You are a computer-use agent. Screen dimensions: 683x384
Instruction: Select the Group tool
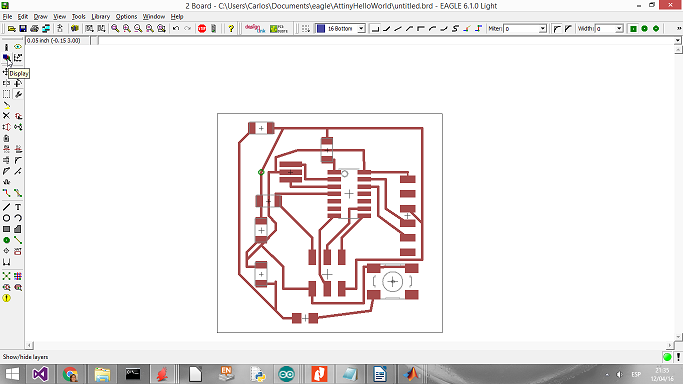tap(7, 94)
